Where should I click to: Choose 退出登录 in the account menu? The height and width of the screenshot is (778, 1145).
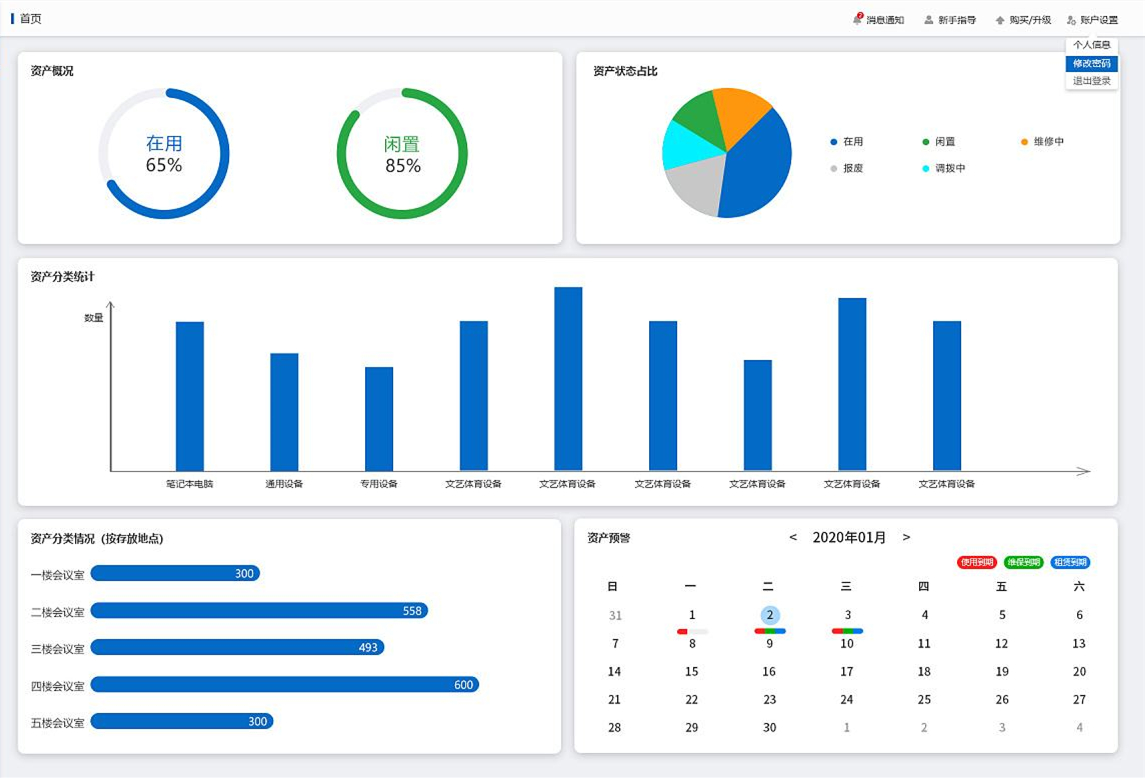(1092, 81)
